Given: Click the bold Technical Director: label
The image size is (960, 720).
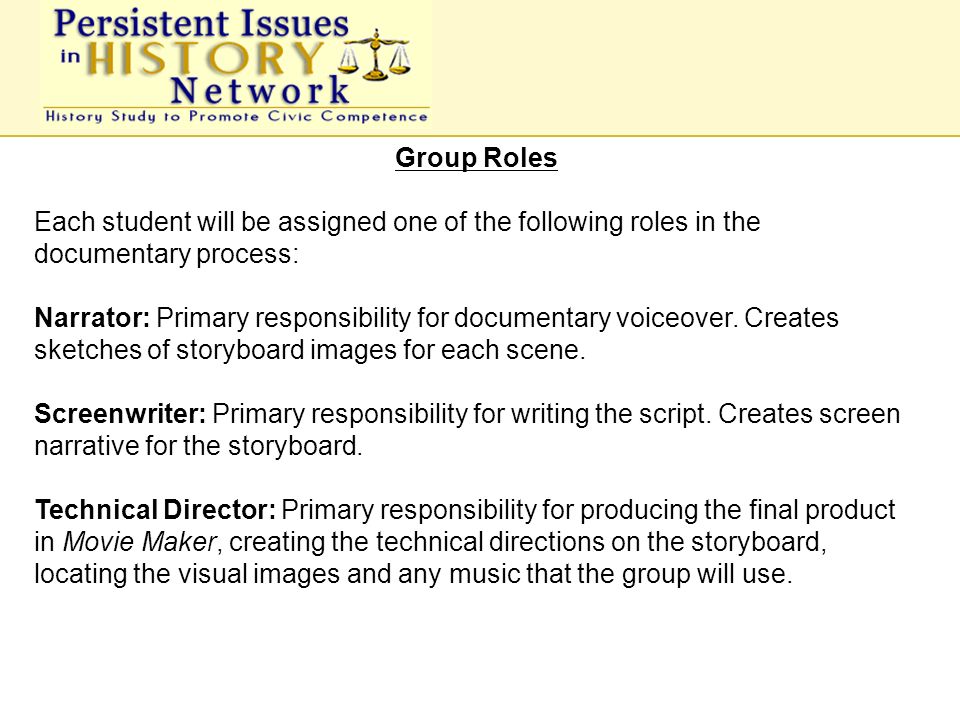Looking at the screenshot, I should click(156, 510).
